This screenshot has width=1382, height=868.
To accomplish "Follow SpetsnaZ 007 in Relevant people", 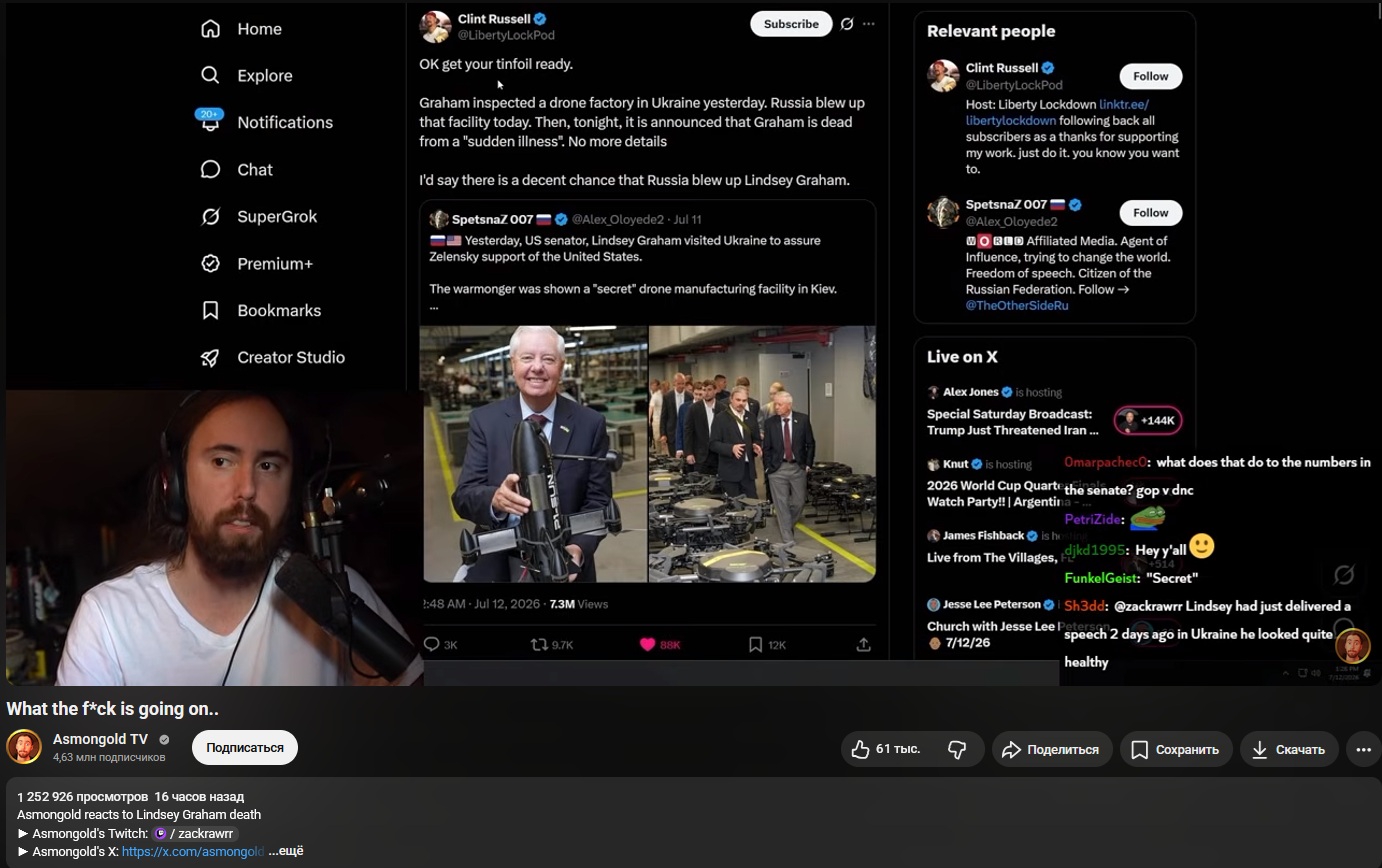I will (x=1150, y=212).
